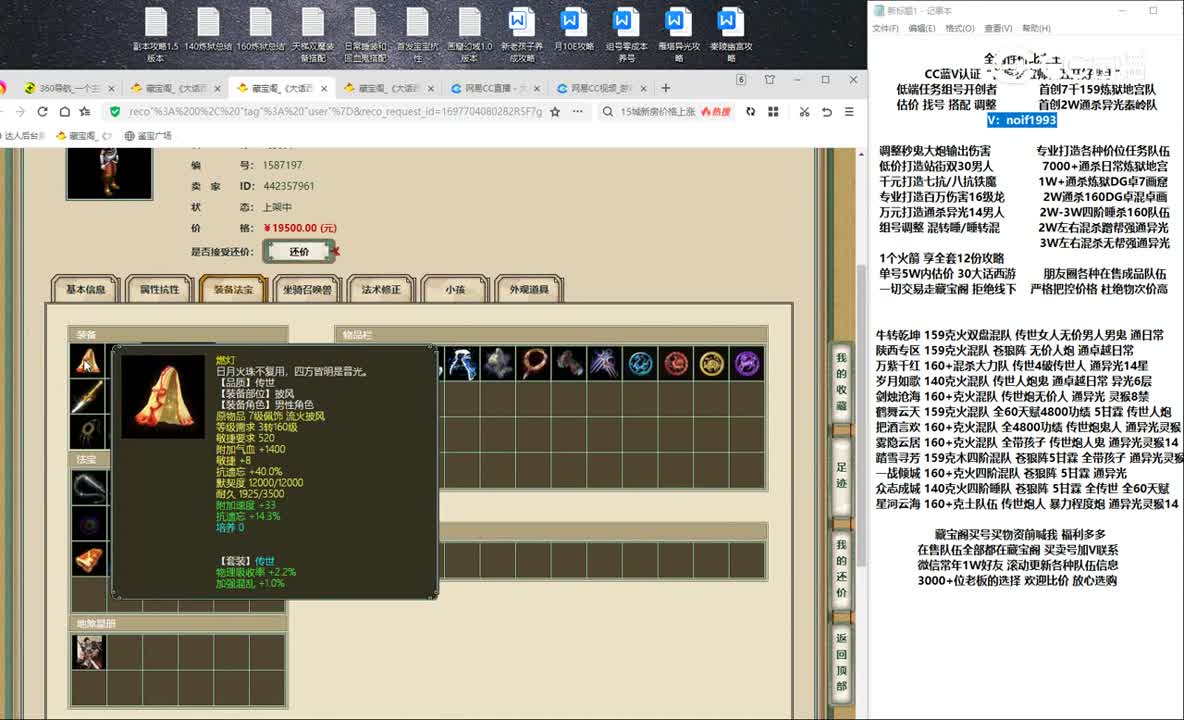This screenshot has height=720, width=1184.
Task: Click the 返回顶部 side button
Action: pyautogui.click(x=841, y=662)
